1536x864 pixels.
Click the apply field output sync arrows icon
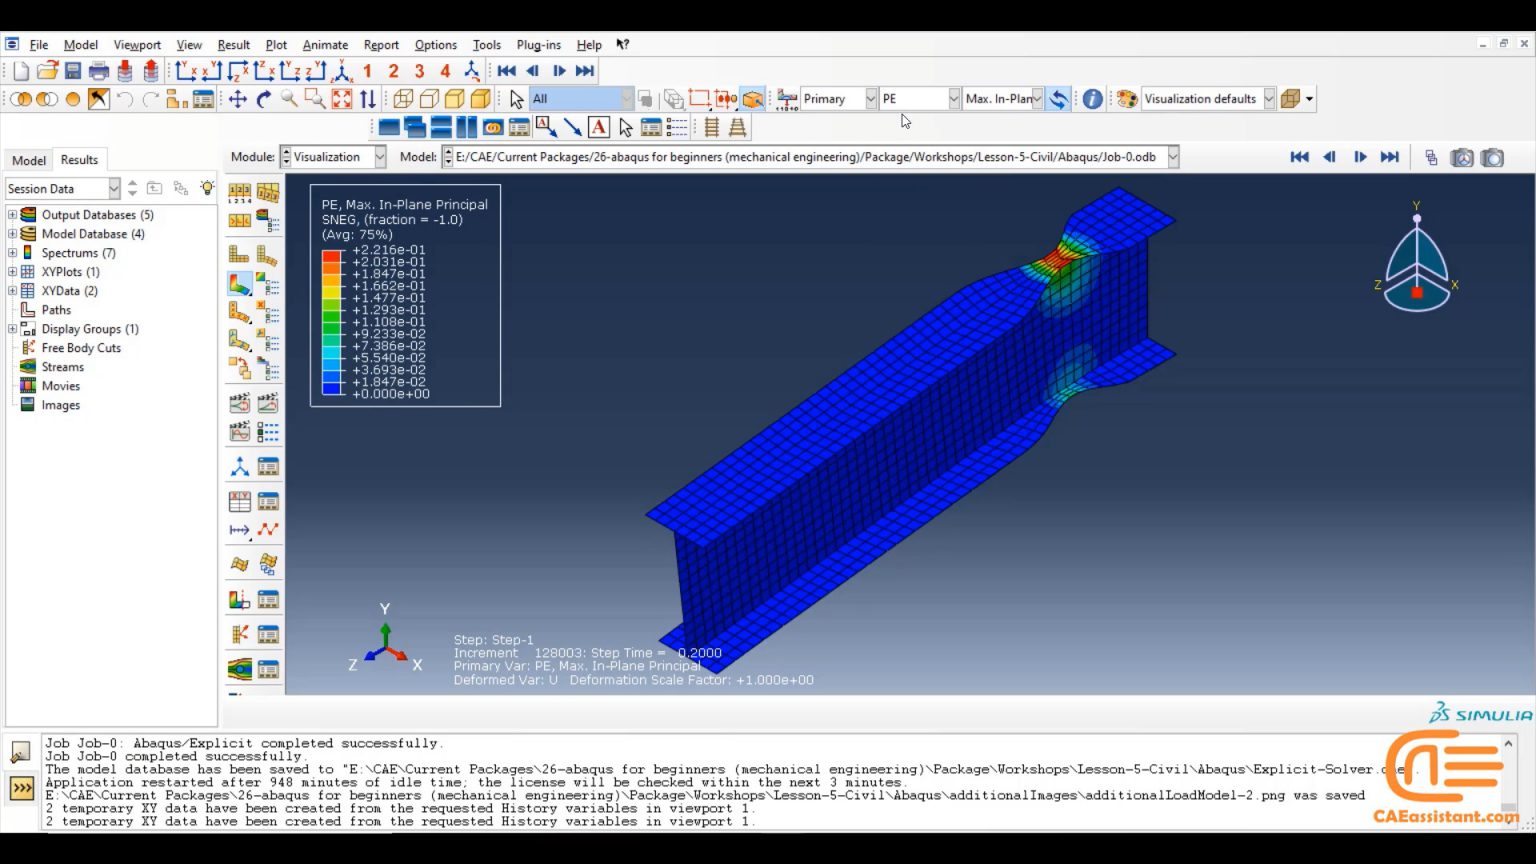click(1058, 98)
